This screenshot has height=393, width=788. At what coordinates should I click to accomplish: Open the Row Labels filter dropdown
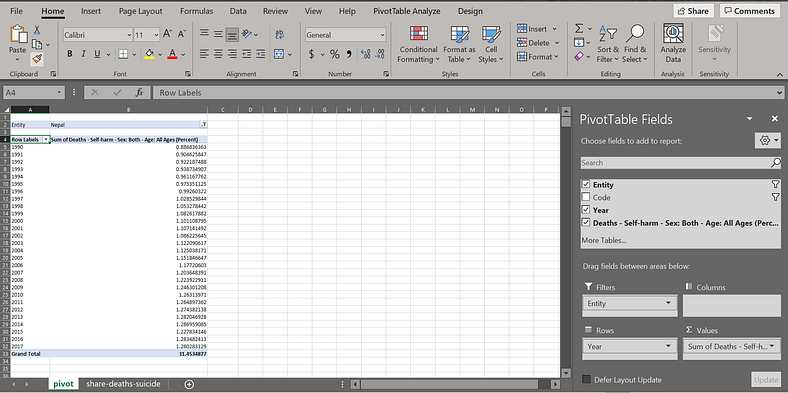(x=46, y=139)
